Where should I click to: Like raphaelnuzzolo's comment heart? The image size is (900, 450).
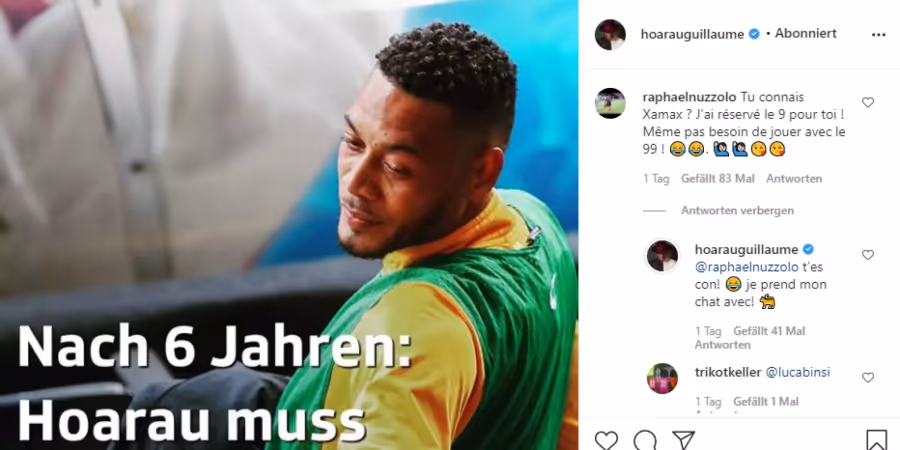pos(868,102)
